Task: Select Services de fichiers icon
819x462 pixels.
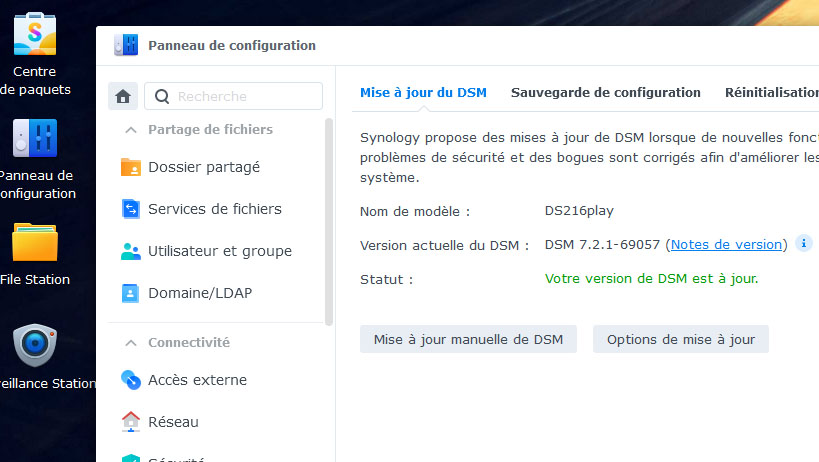Action: [x=131, y=209]
